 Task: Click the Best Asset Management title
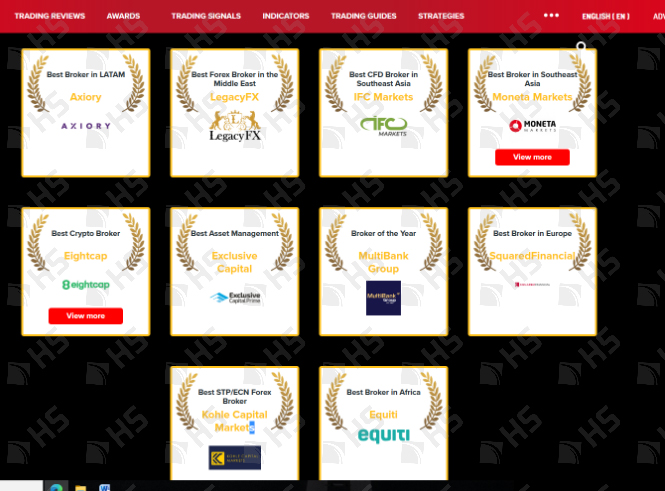click(235, 234)
